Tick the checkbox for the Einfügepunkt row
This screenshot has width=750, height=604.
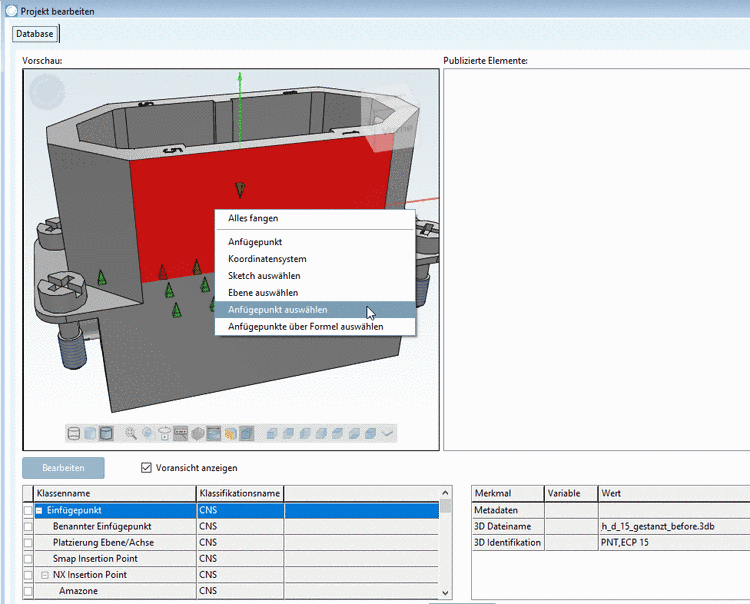(28, 511)
